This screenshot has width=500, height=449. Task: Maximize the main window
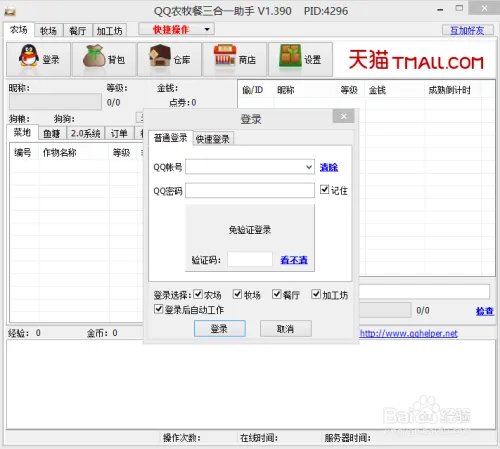click(x=459, y=9)
